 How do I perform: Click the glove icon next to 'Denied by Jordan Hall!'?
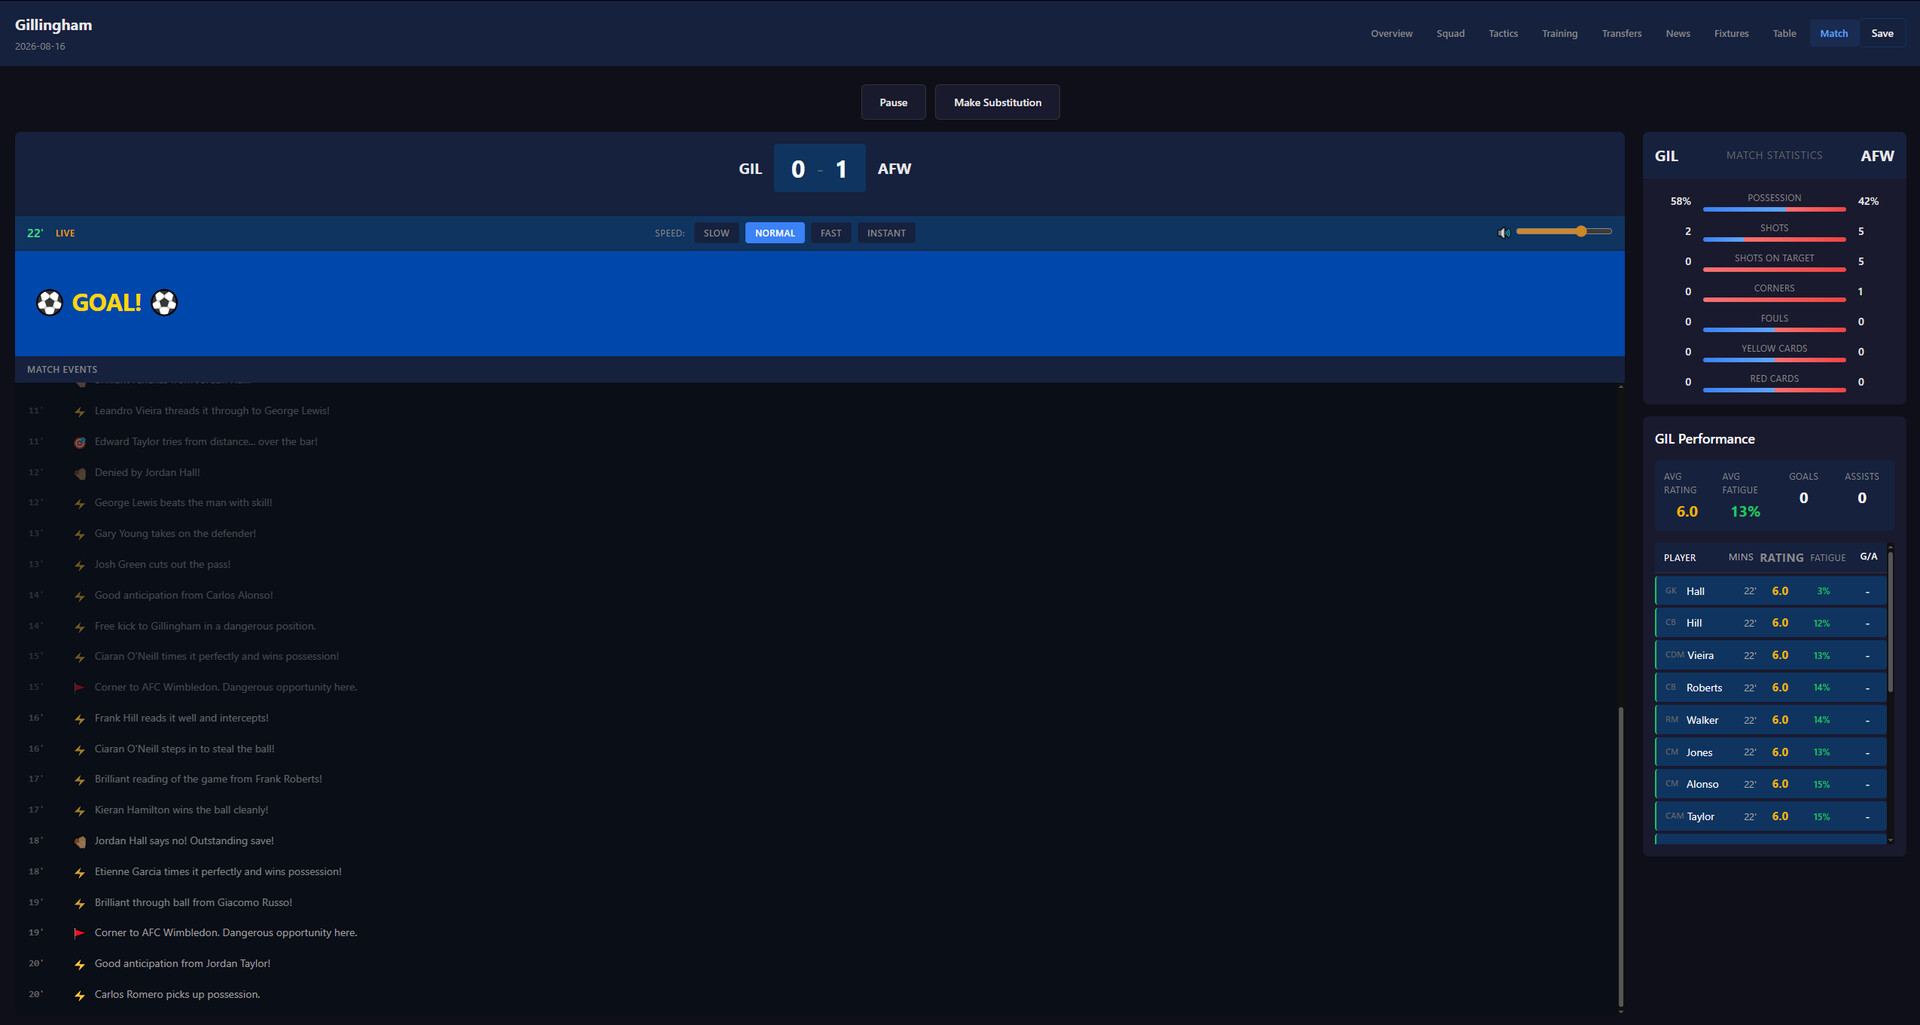point(79,472)
